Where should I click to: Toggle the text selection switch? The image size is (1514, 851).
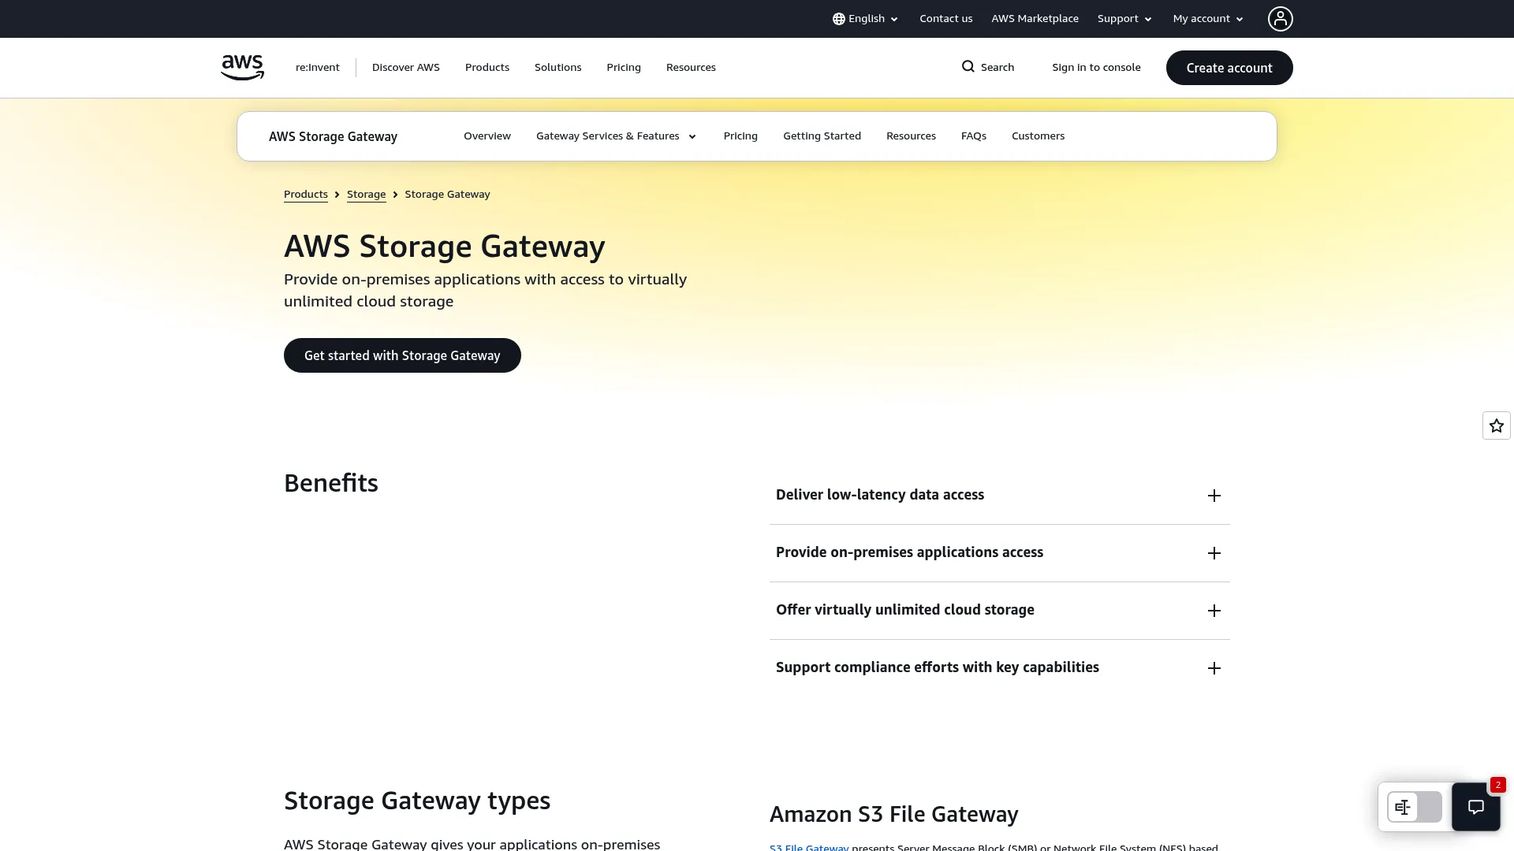click(1414, 807)
